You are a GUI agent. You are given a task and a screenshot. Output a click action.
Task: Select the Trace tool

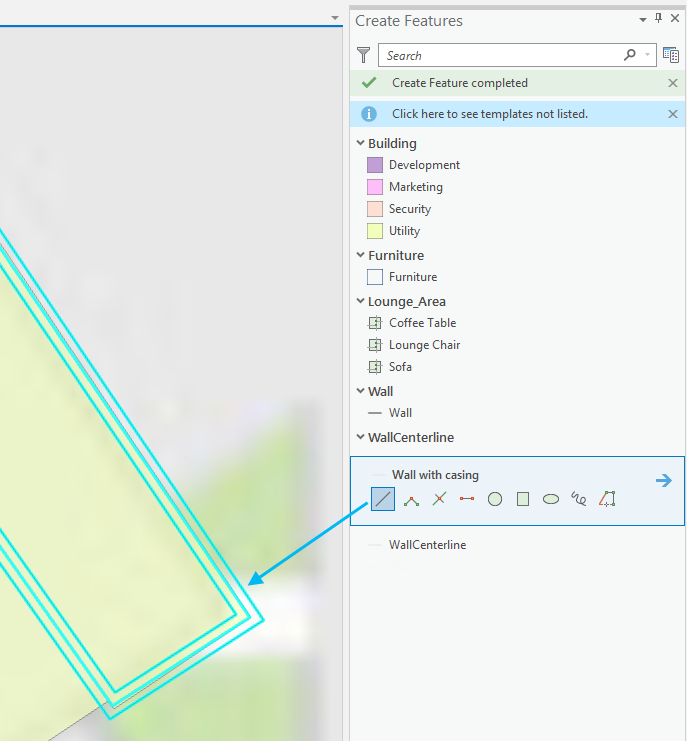click(607, 499)
